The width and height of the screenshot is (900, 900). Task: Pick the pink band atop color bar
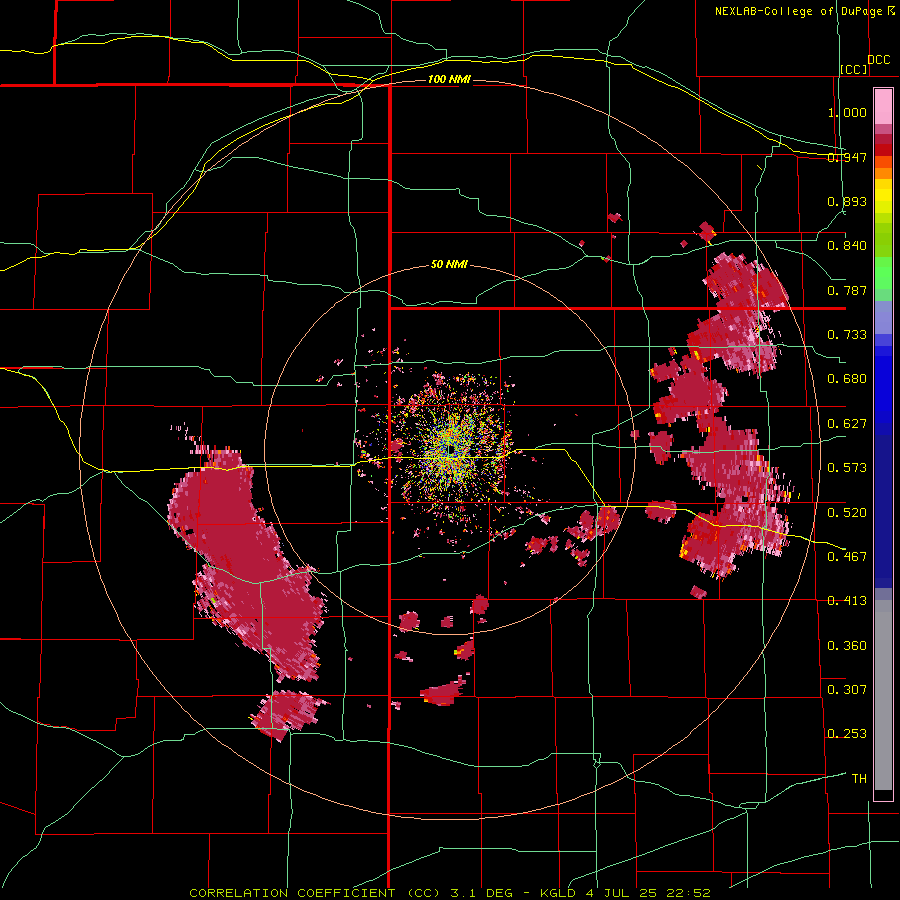[883, 106]
